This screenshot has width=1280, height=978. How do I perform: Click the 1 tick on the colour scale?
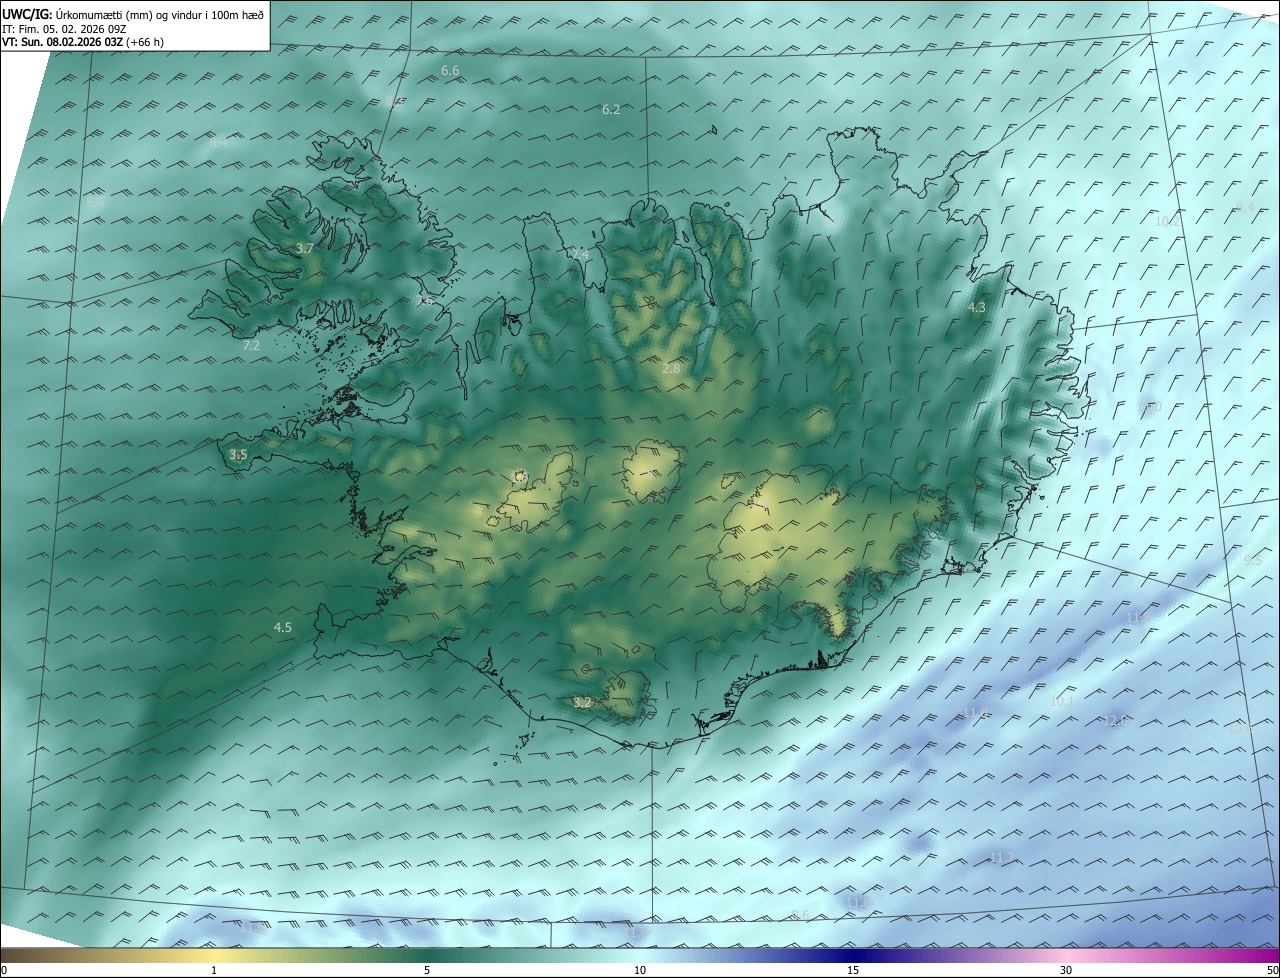tap(214, 970)
